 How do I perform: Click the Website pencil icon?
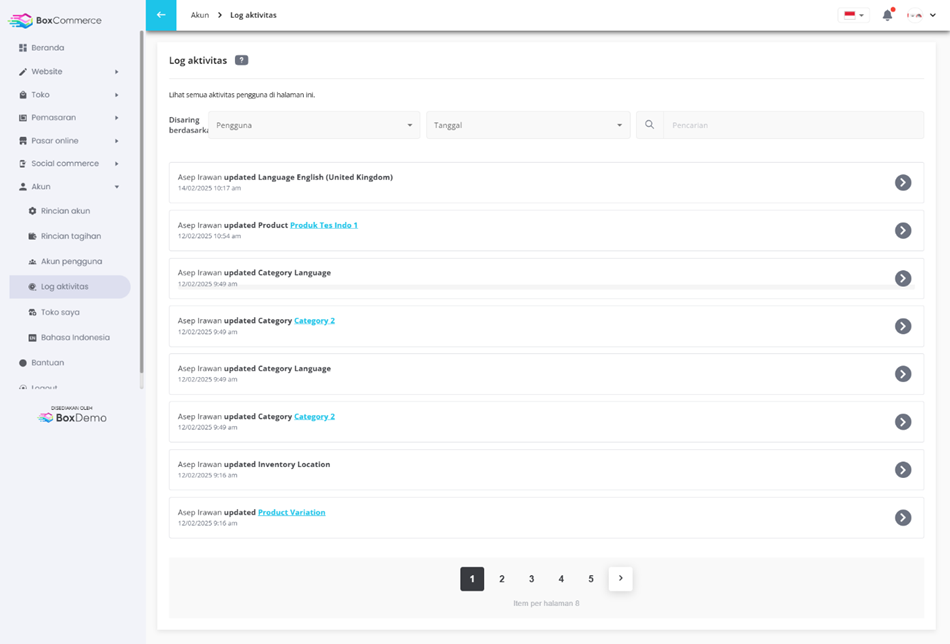[23, 71]
